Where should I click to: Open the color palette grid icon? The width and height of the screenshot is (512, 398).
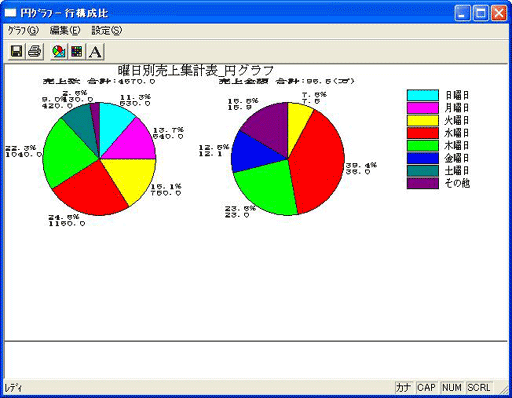coord(77,51)
